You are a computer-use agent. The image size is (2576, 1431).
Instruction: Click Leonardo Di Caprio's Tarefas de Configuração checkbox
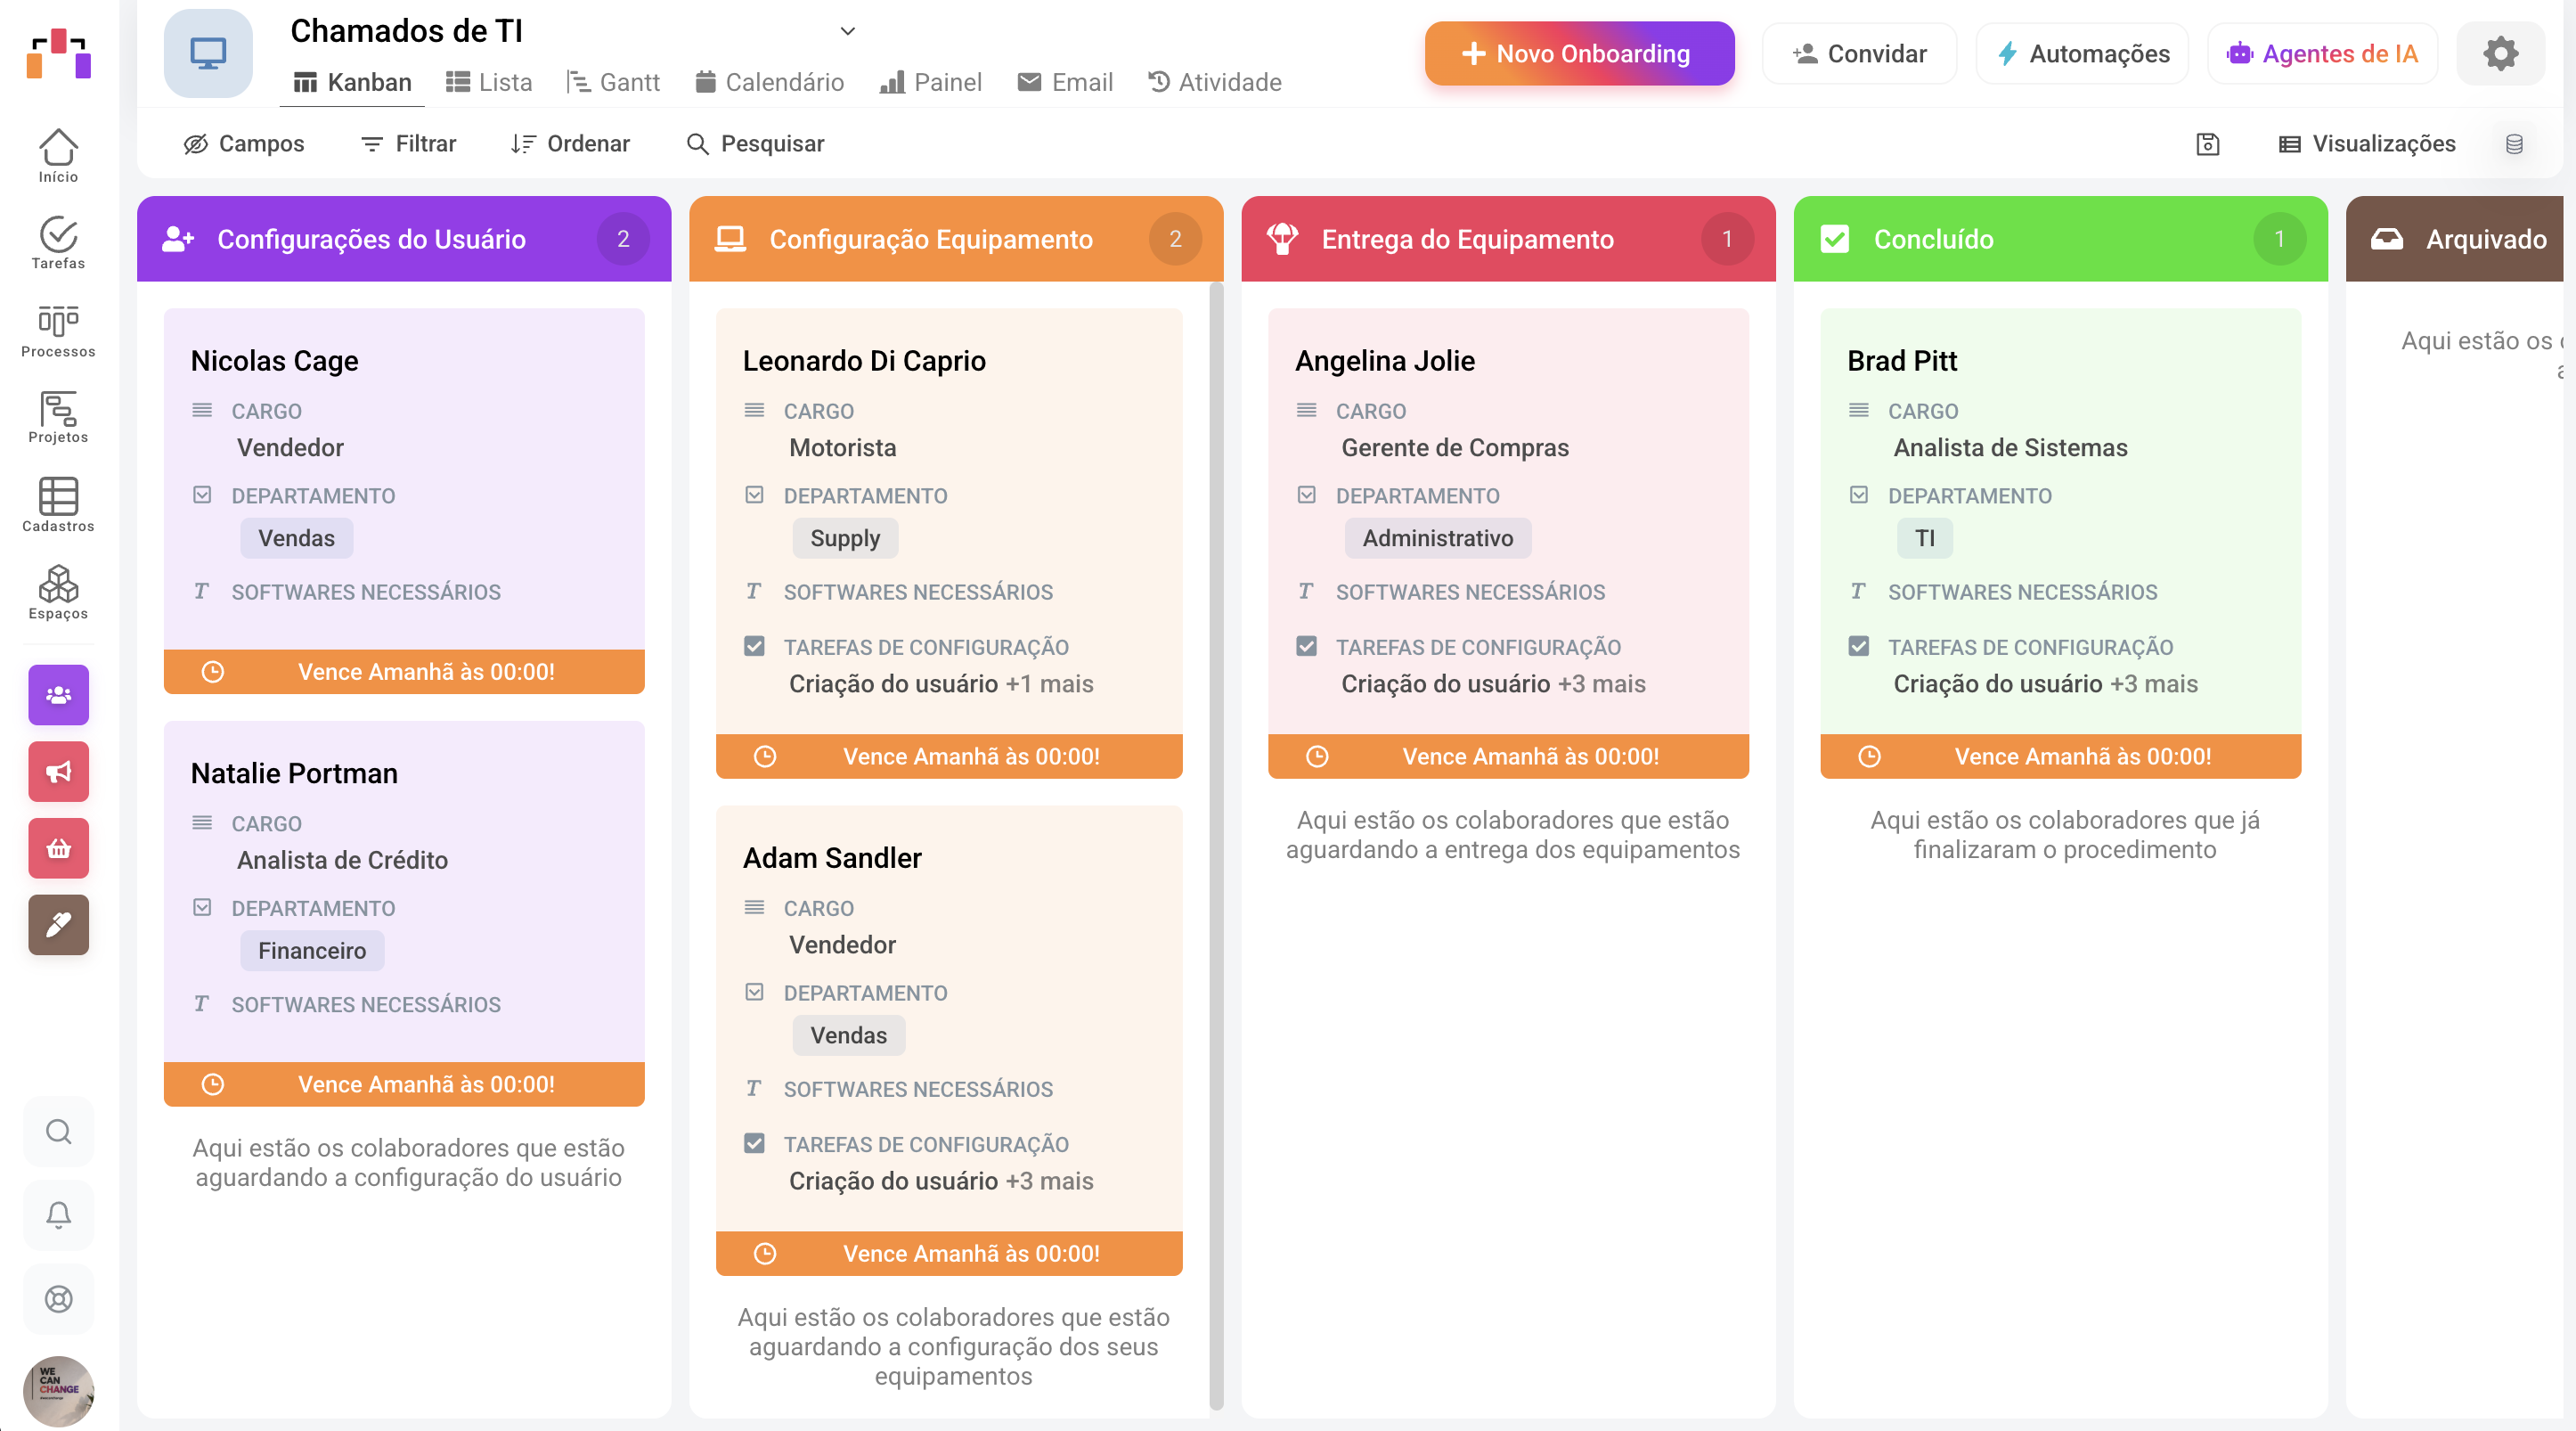[x=754, y=646]
